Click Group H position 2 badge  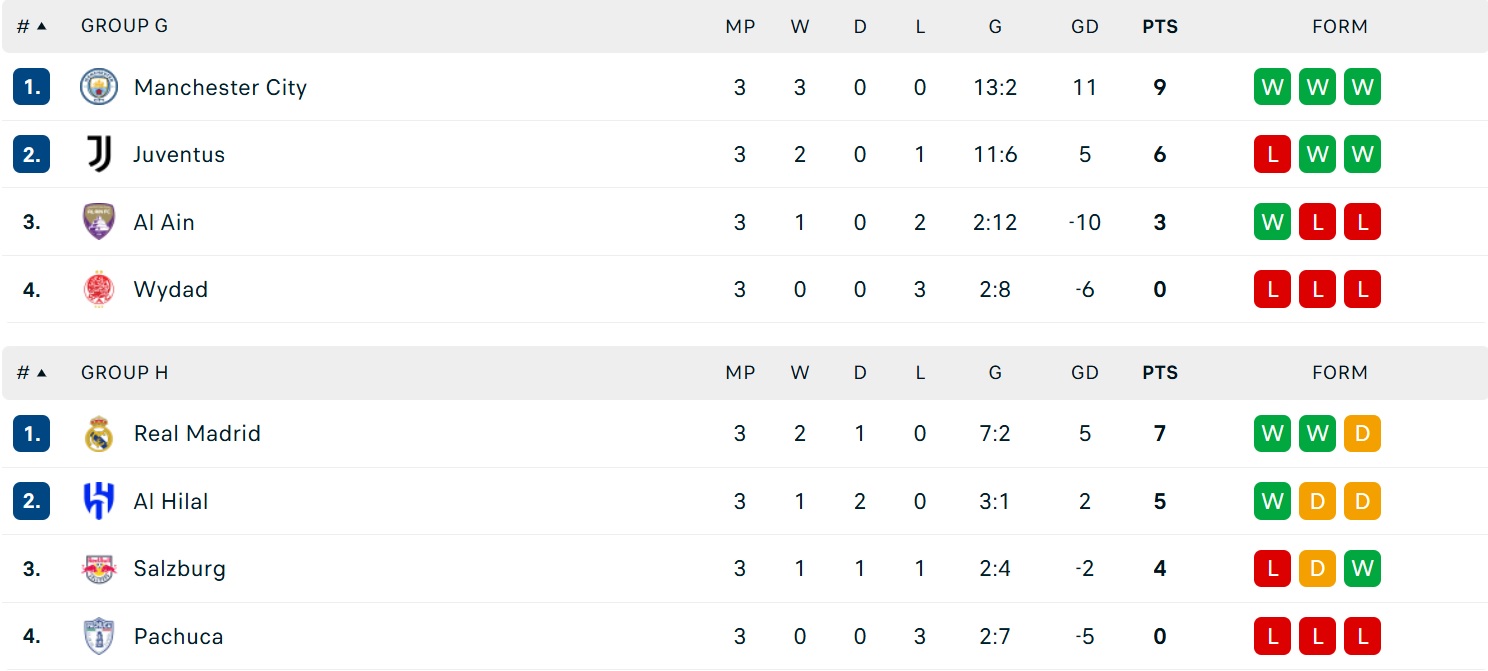tap(32, 501)
